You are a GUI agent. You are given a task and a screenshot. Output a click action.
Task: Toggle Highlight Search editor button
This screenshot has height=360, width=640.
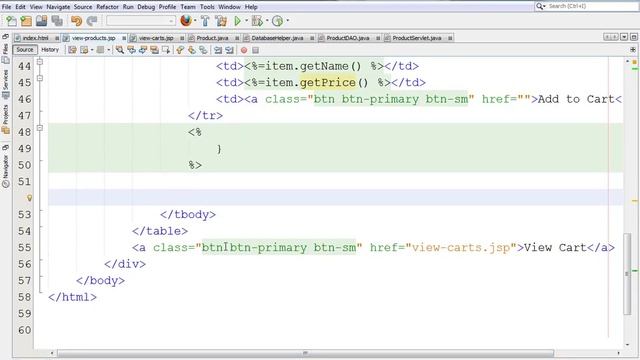(154, 50)
